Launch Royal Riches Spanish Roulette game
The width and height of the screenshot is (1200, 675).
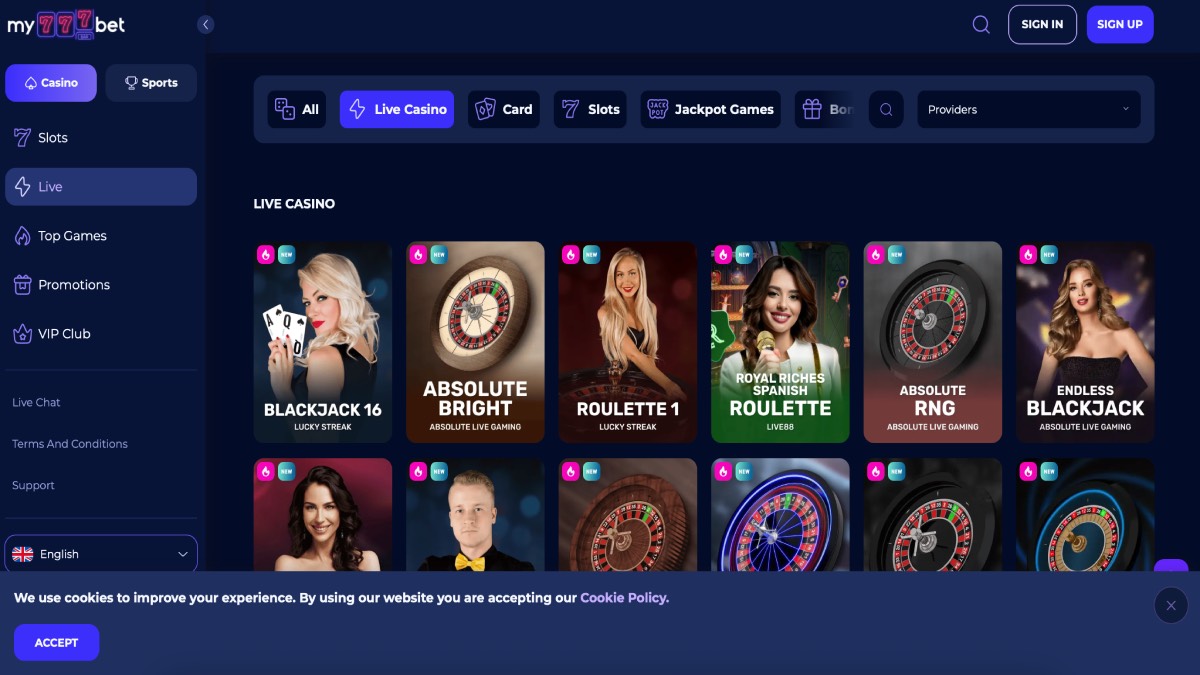click(780, 342)
